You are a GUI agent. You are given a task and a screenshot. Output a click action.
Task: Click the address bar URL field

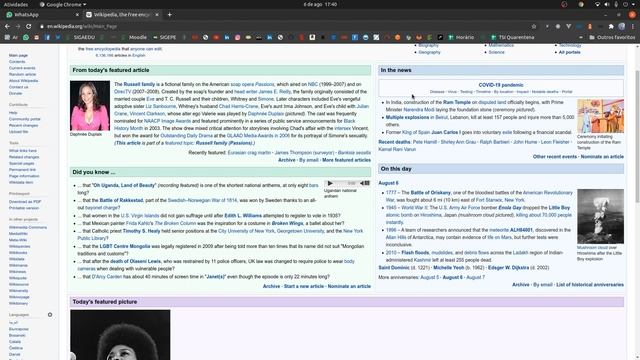(x=282, y=26)
